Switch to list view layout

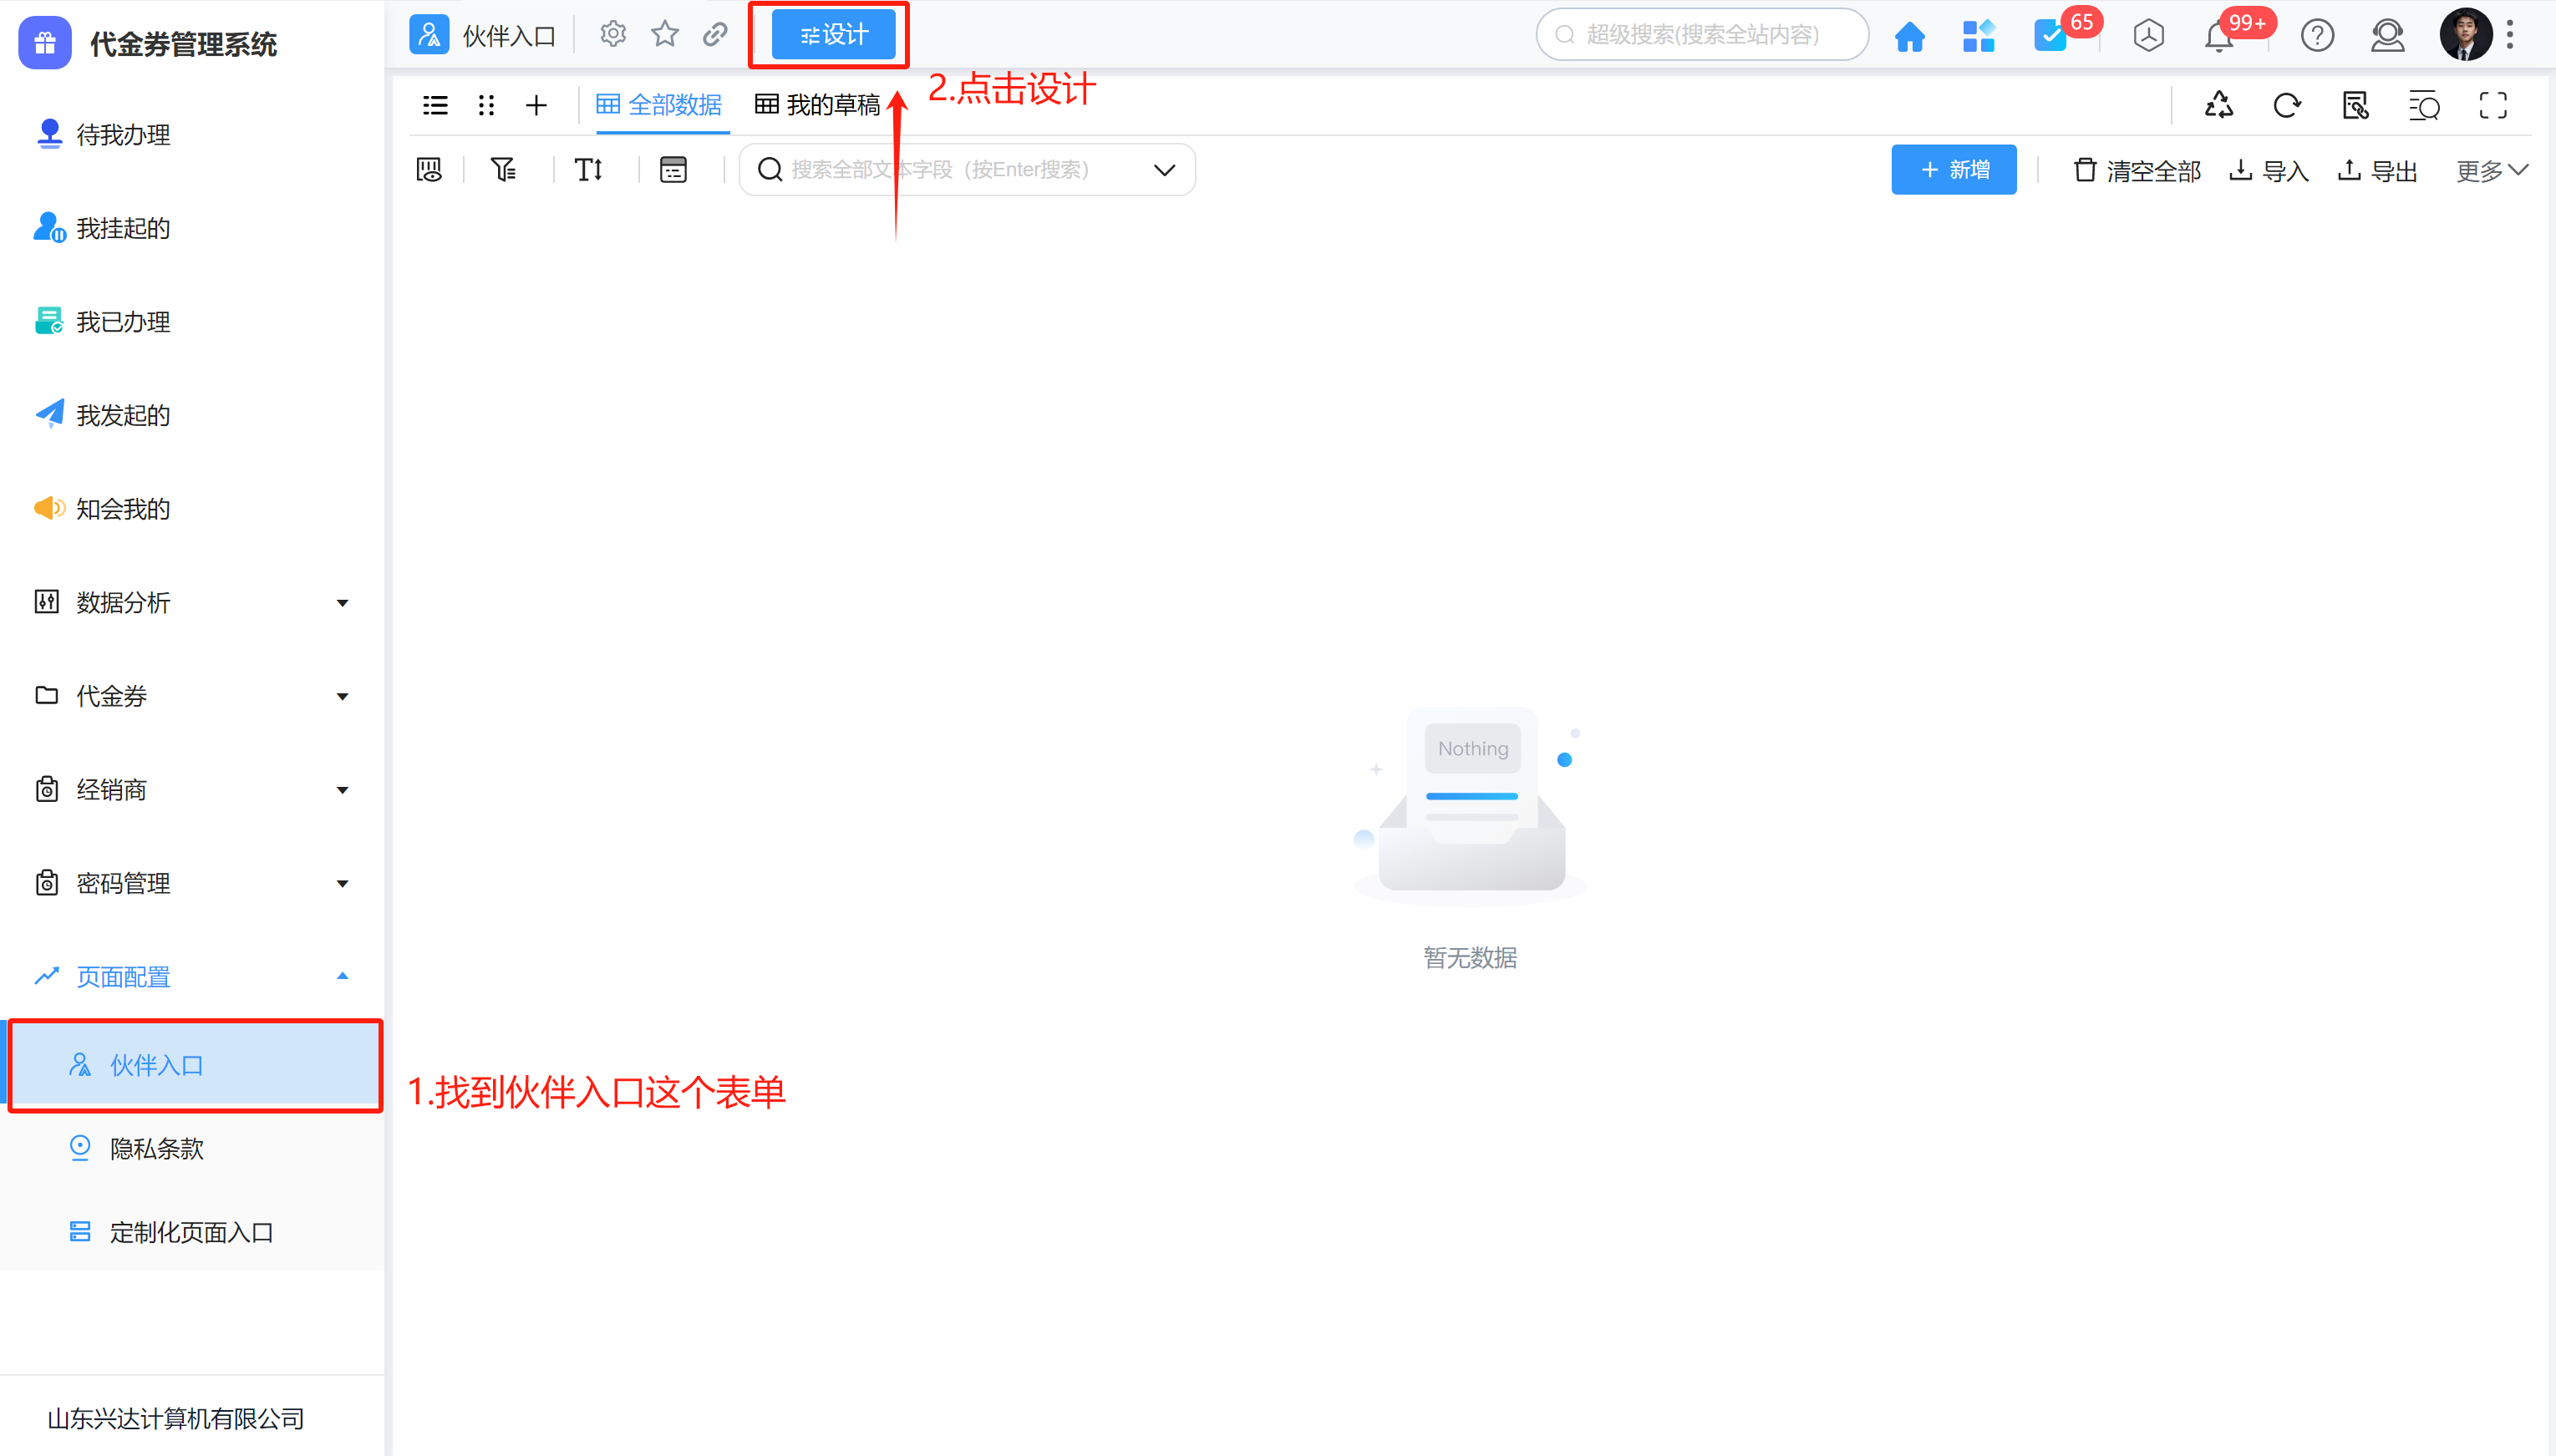(435, 105)
